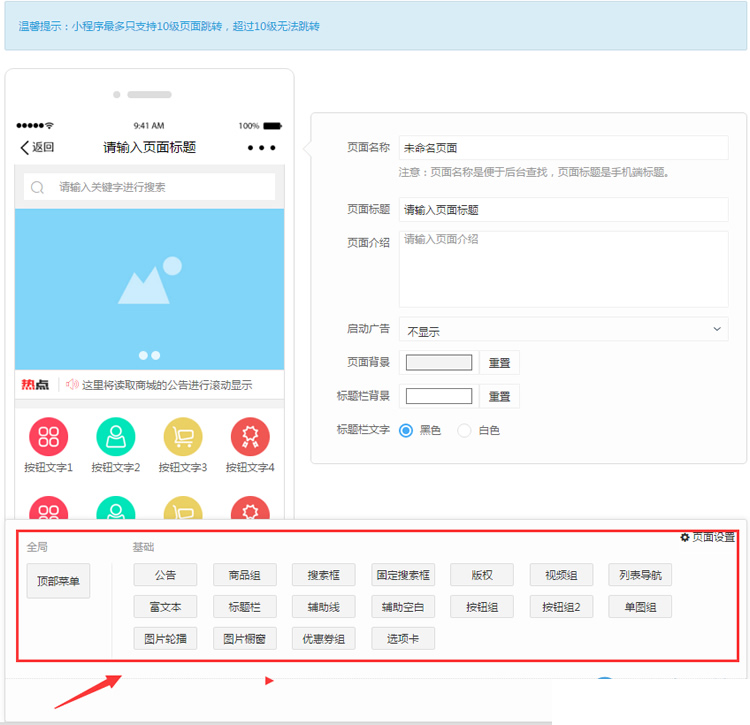The height and width of the screenshot is (725, 750).
Task: Click the second-row green user icon
Action: tap(116, 508)
